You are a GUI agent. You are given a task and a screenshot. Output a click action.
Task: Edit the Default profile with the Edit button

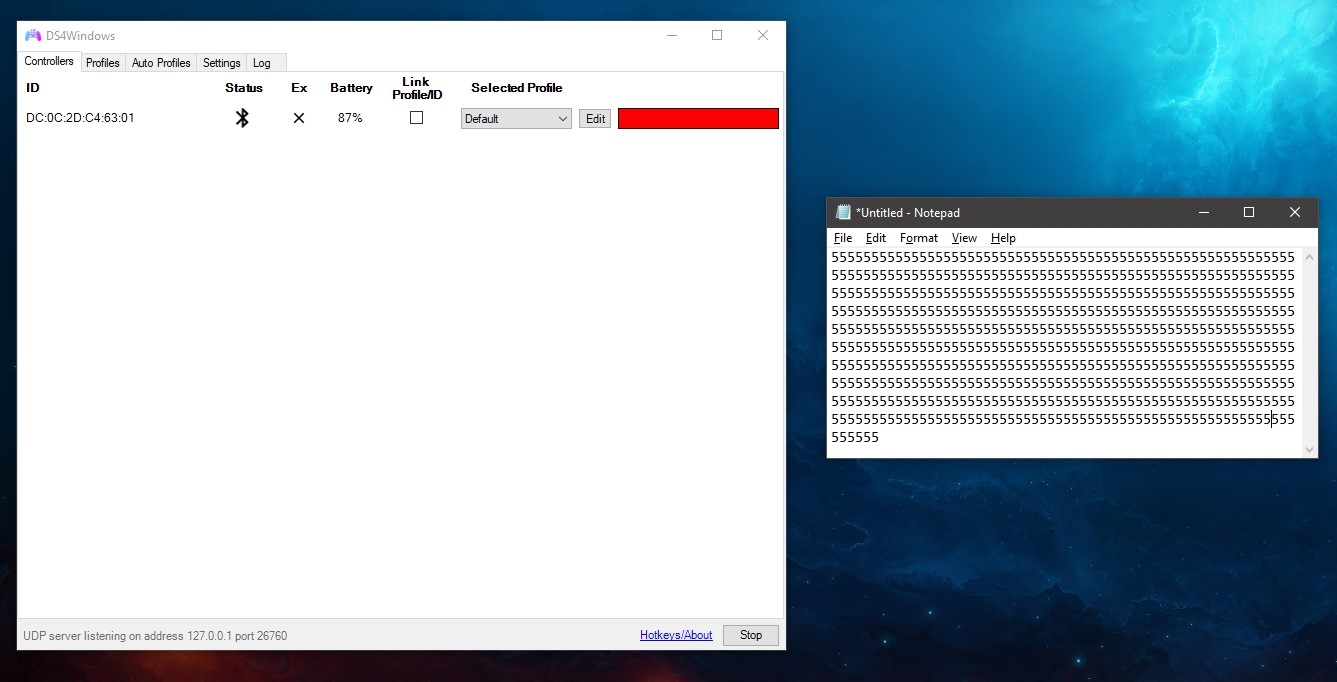pyautogui.click(x=595, y=118)
